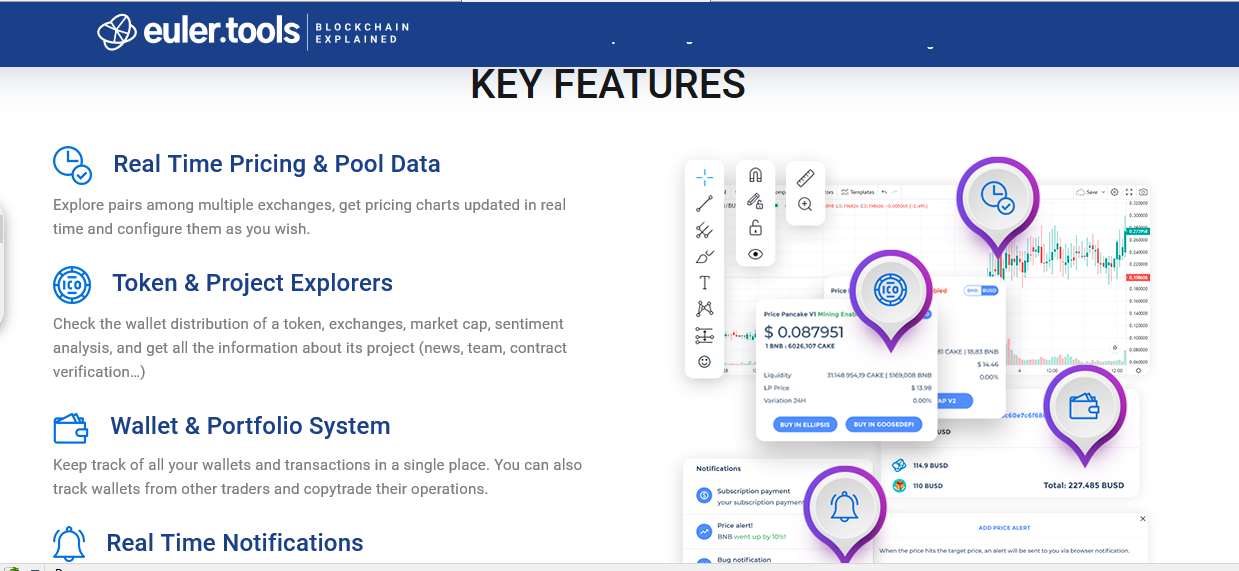Select the position measurement tool above the smiley
Screen dimensions: 1239x571
tap(704, 335)
